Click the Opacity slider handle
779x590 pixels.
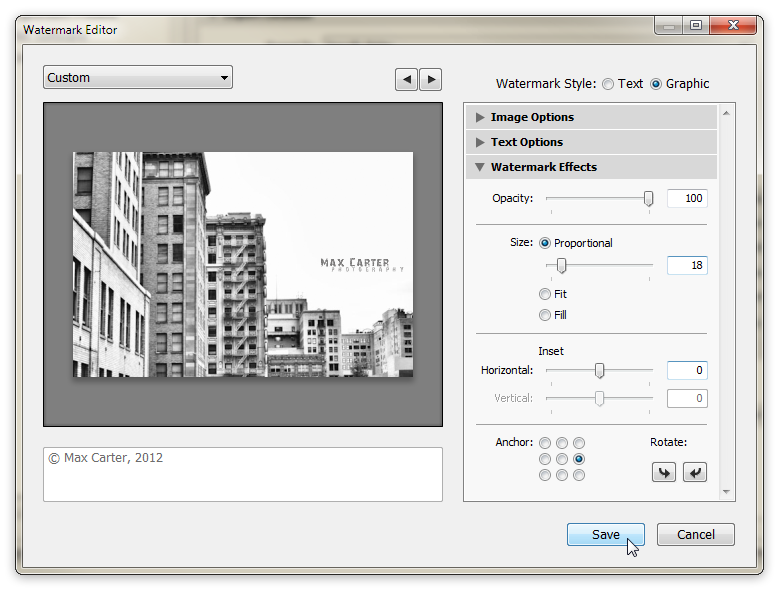pos(648,198)
